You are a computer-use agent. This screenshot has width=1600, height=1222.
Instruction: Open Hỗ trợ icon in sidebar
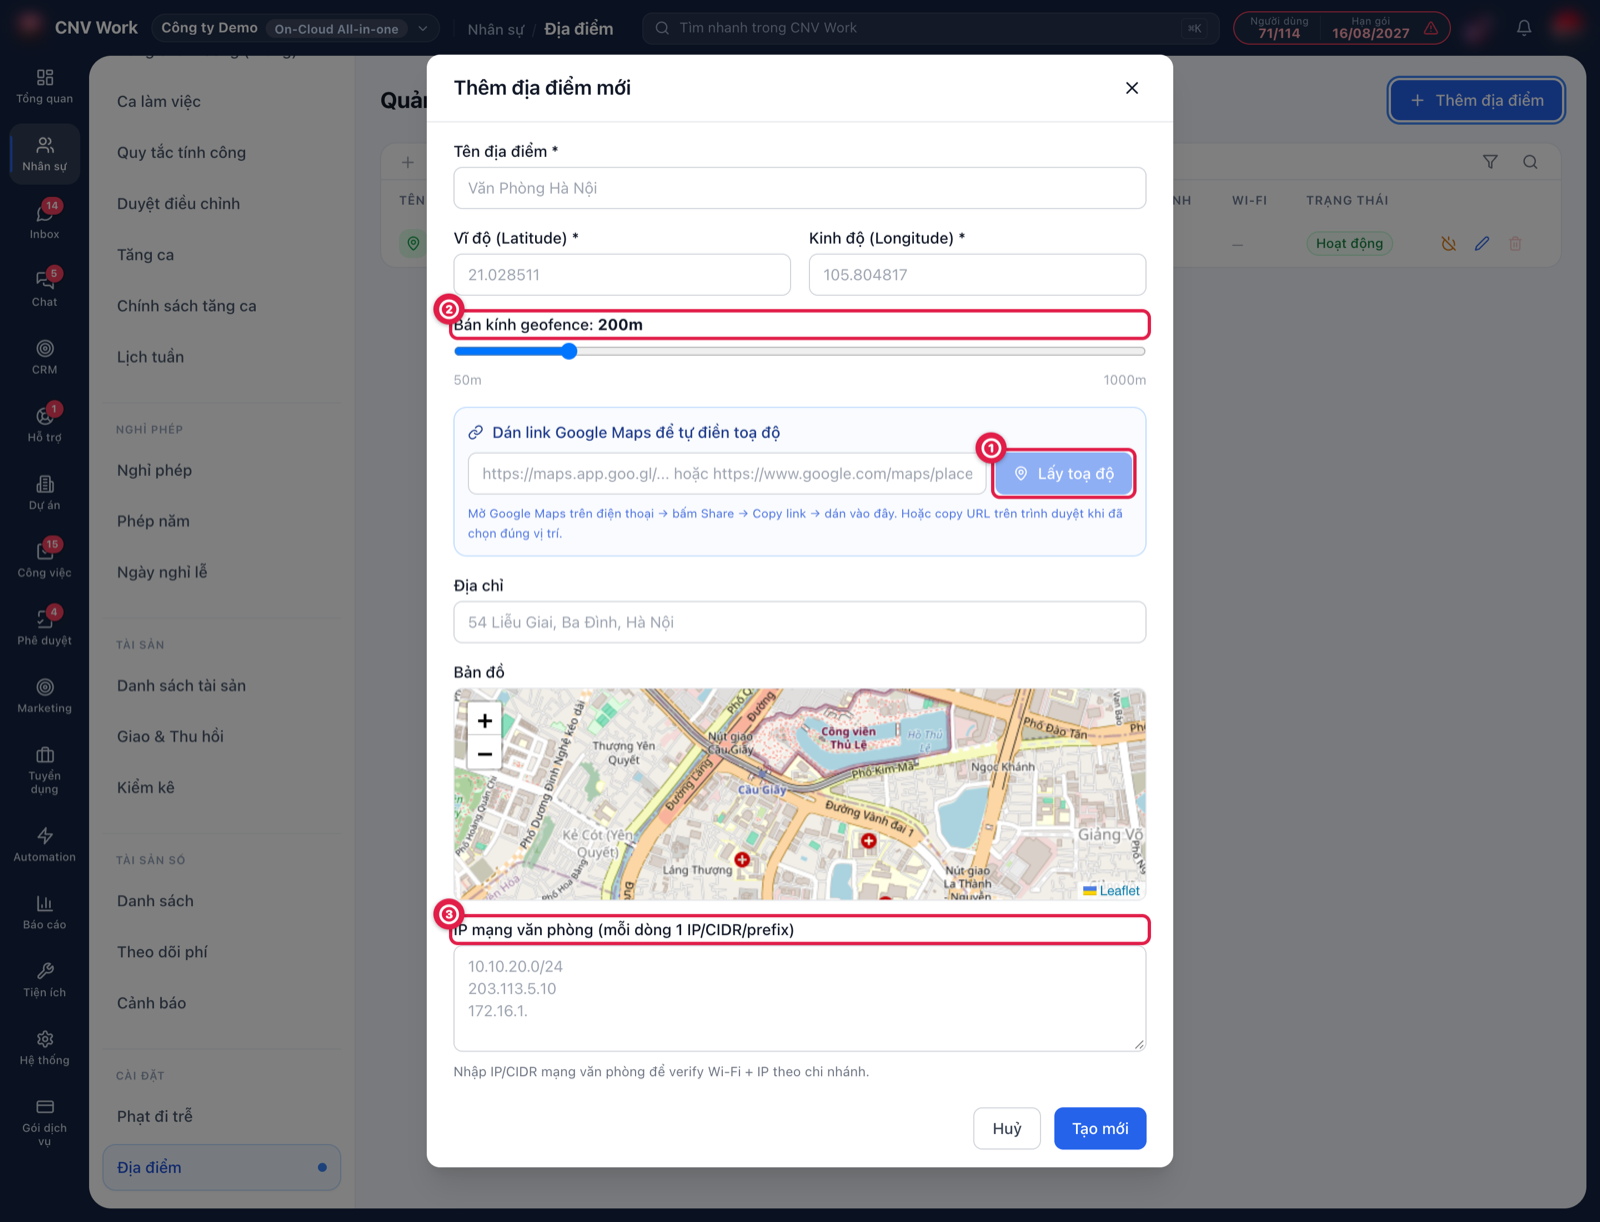point(44,425)
